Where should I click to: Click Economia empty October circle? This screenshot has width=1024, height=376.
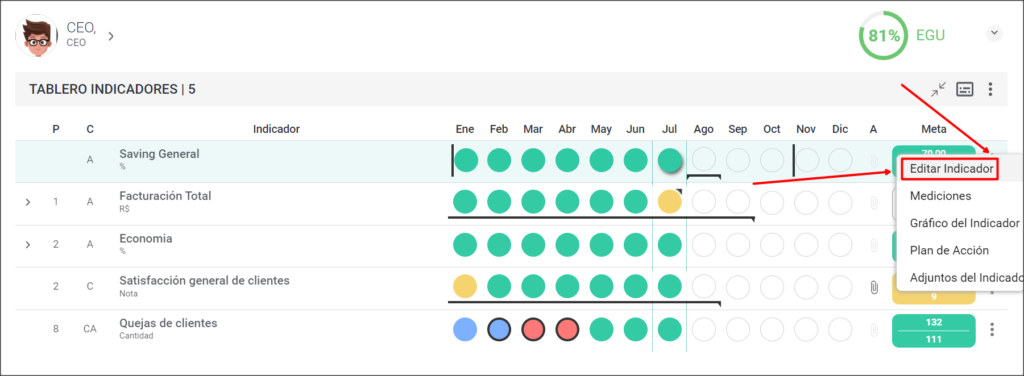pyautogui.click(x=772, y=245)
